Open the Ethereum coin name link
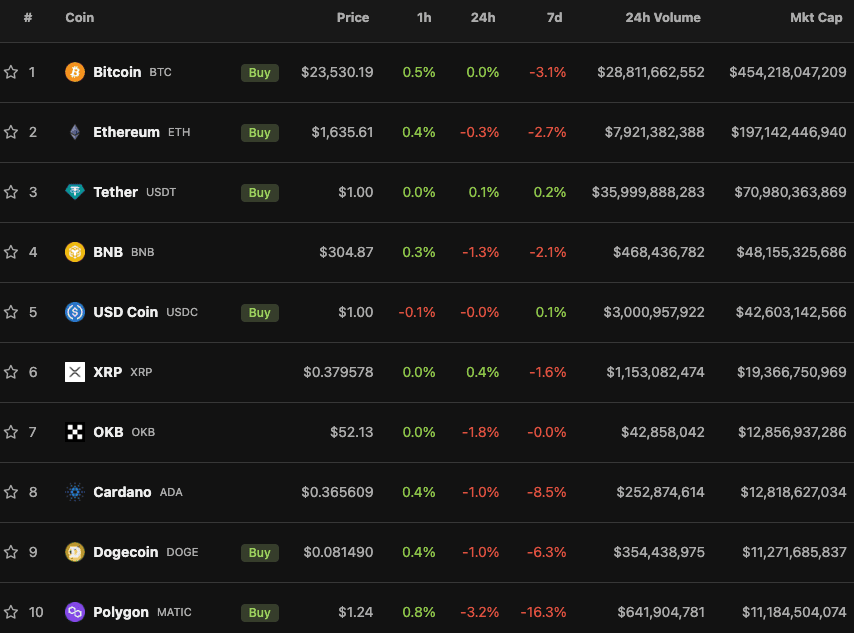This screenshot has height=633, width=854. (126, 132)
